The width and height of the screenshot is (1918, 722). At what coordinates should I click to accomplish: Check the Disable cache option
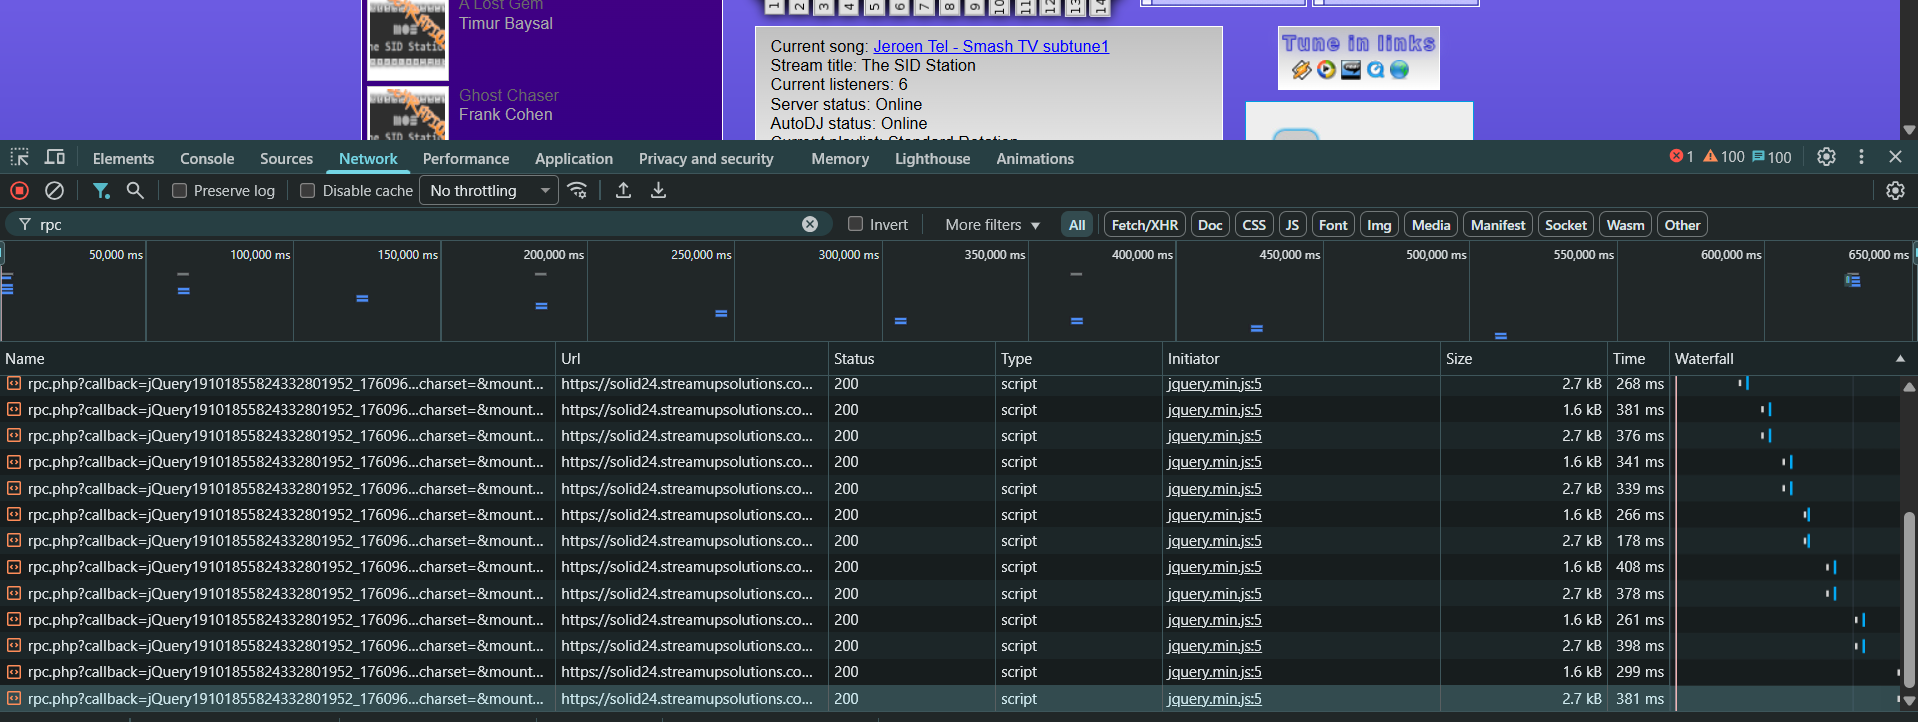[x=308, y=191]
